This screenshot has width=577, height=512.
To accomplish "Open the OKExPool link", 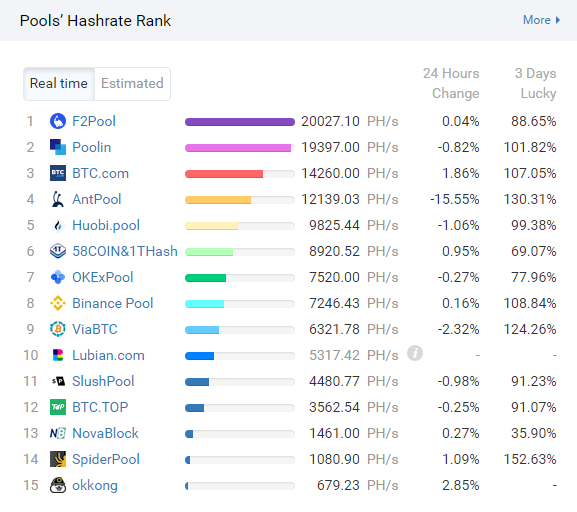I will (103, 277).
